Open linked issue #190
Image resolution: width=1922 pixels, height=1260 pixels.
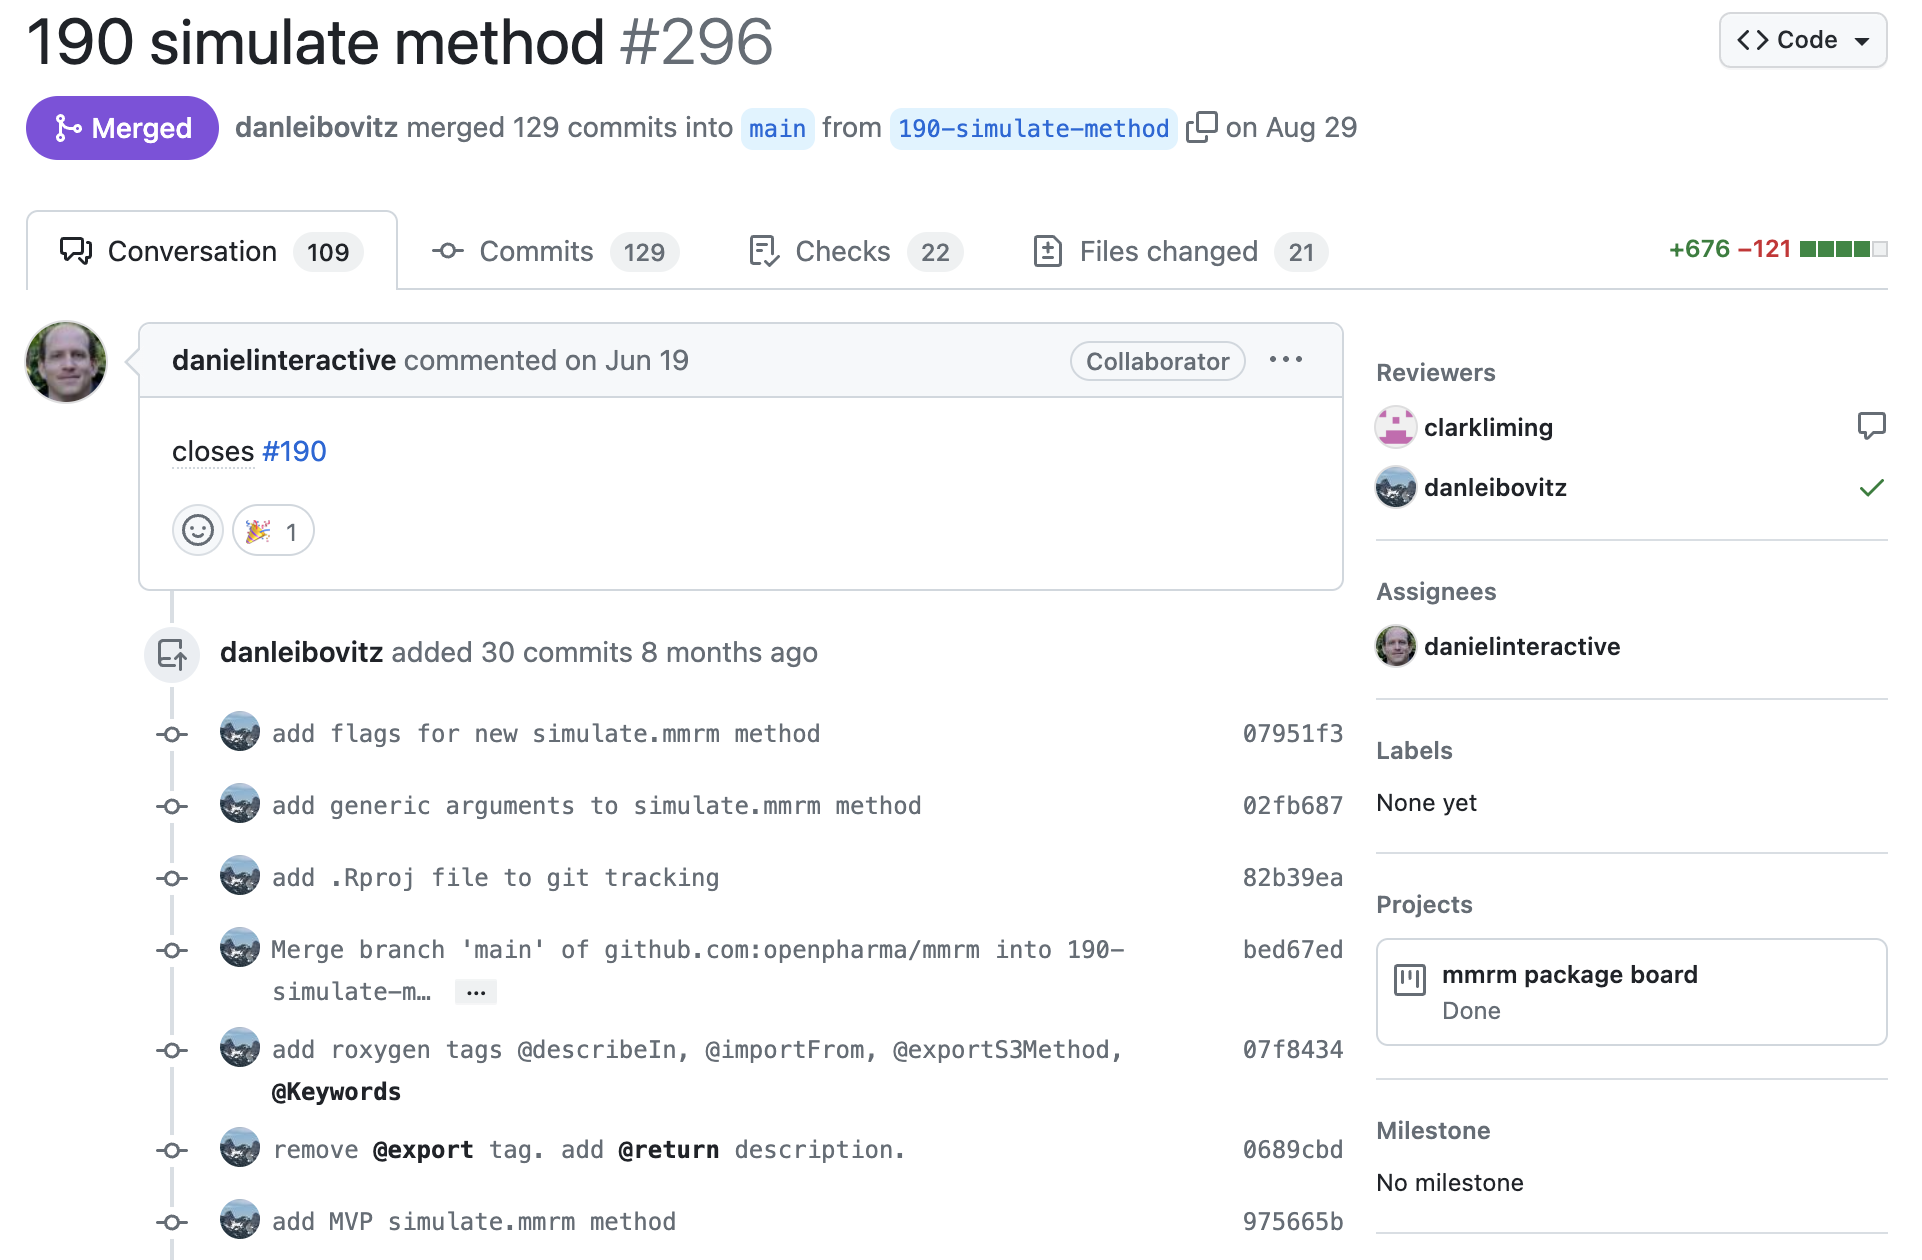[294, 452]
